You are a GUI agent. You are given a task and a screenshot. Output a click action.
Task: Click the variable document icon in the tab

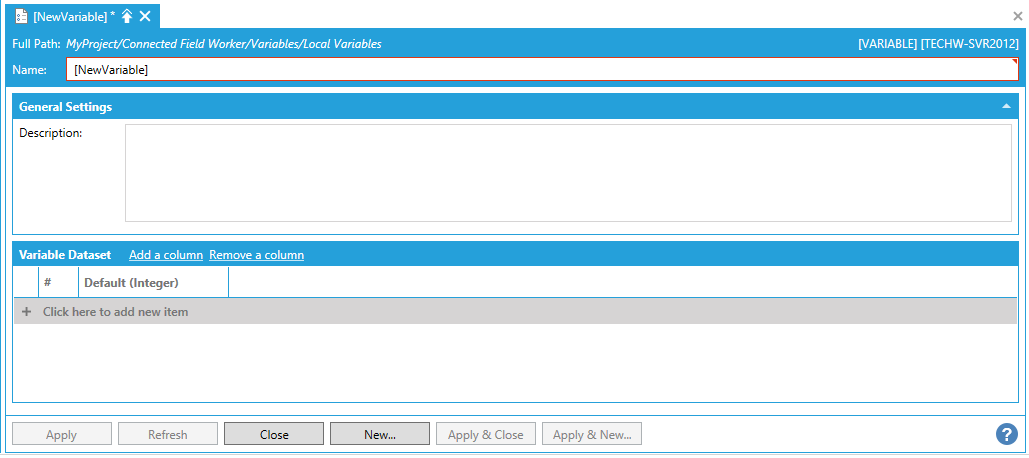[x=21, y=16]
